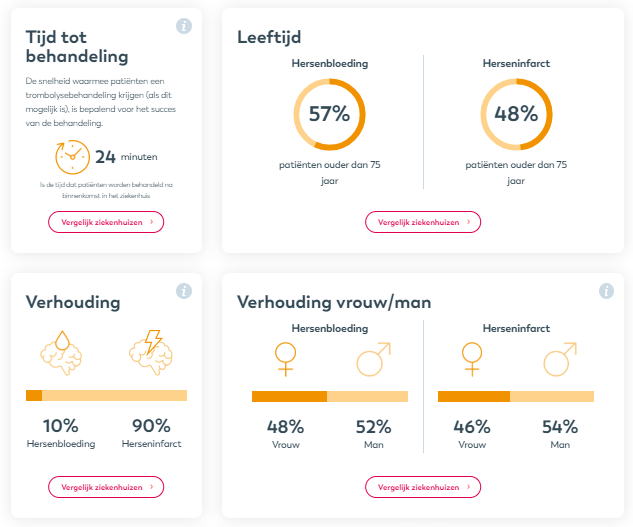This screenshot has width=633, height=527.
Task: Click the female symbol under Herseninfarct
Action: click(472, 359)
